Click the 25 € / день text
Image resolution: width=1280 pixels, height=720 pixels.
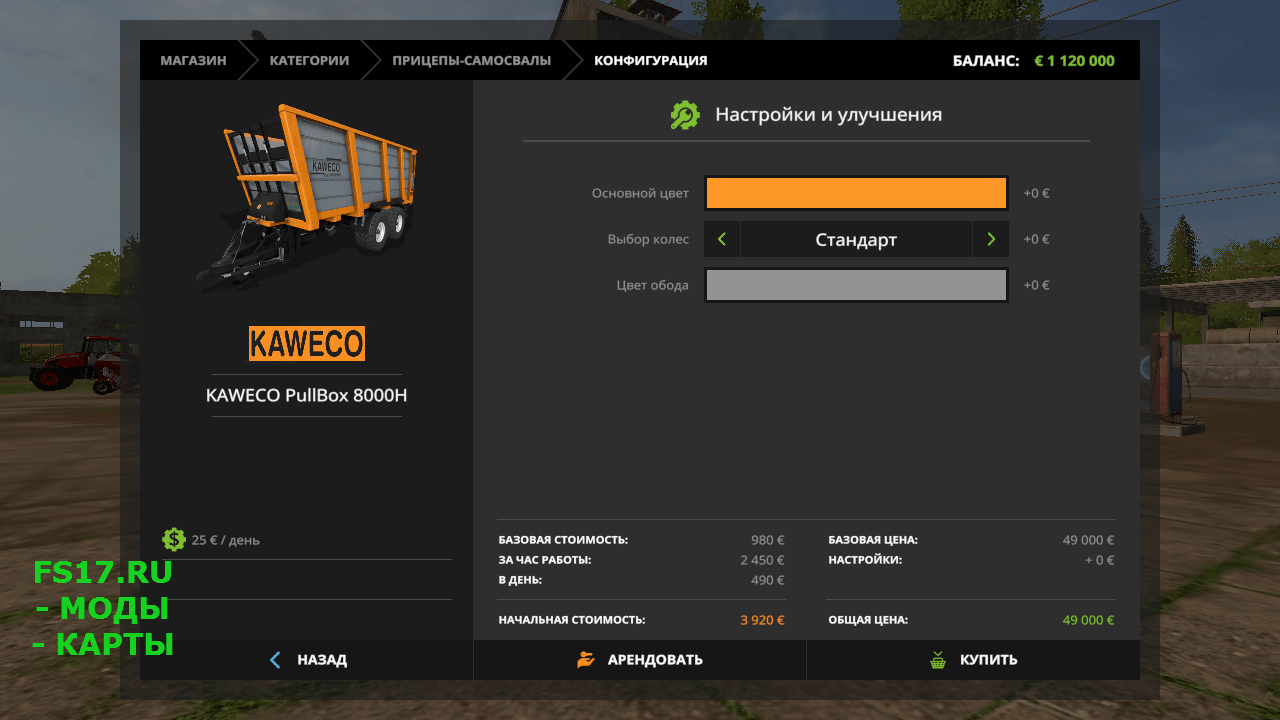tap(225, 540)
